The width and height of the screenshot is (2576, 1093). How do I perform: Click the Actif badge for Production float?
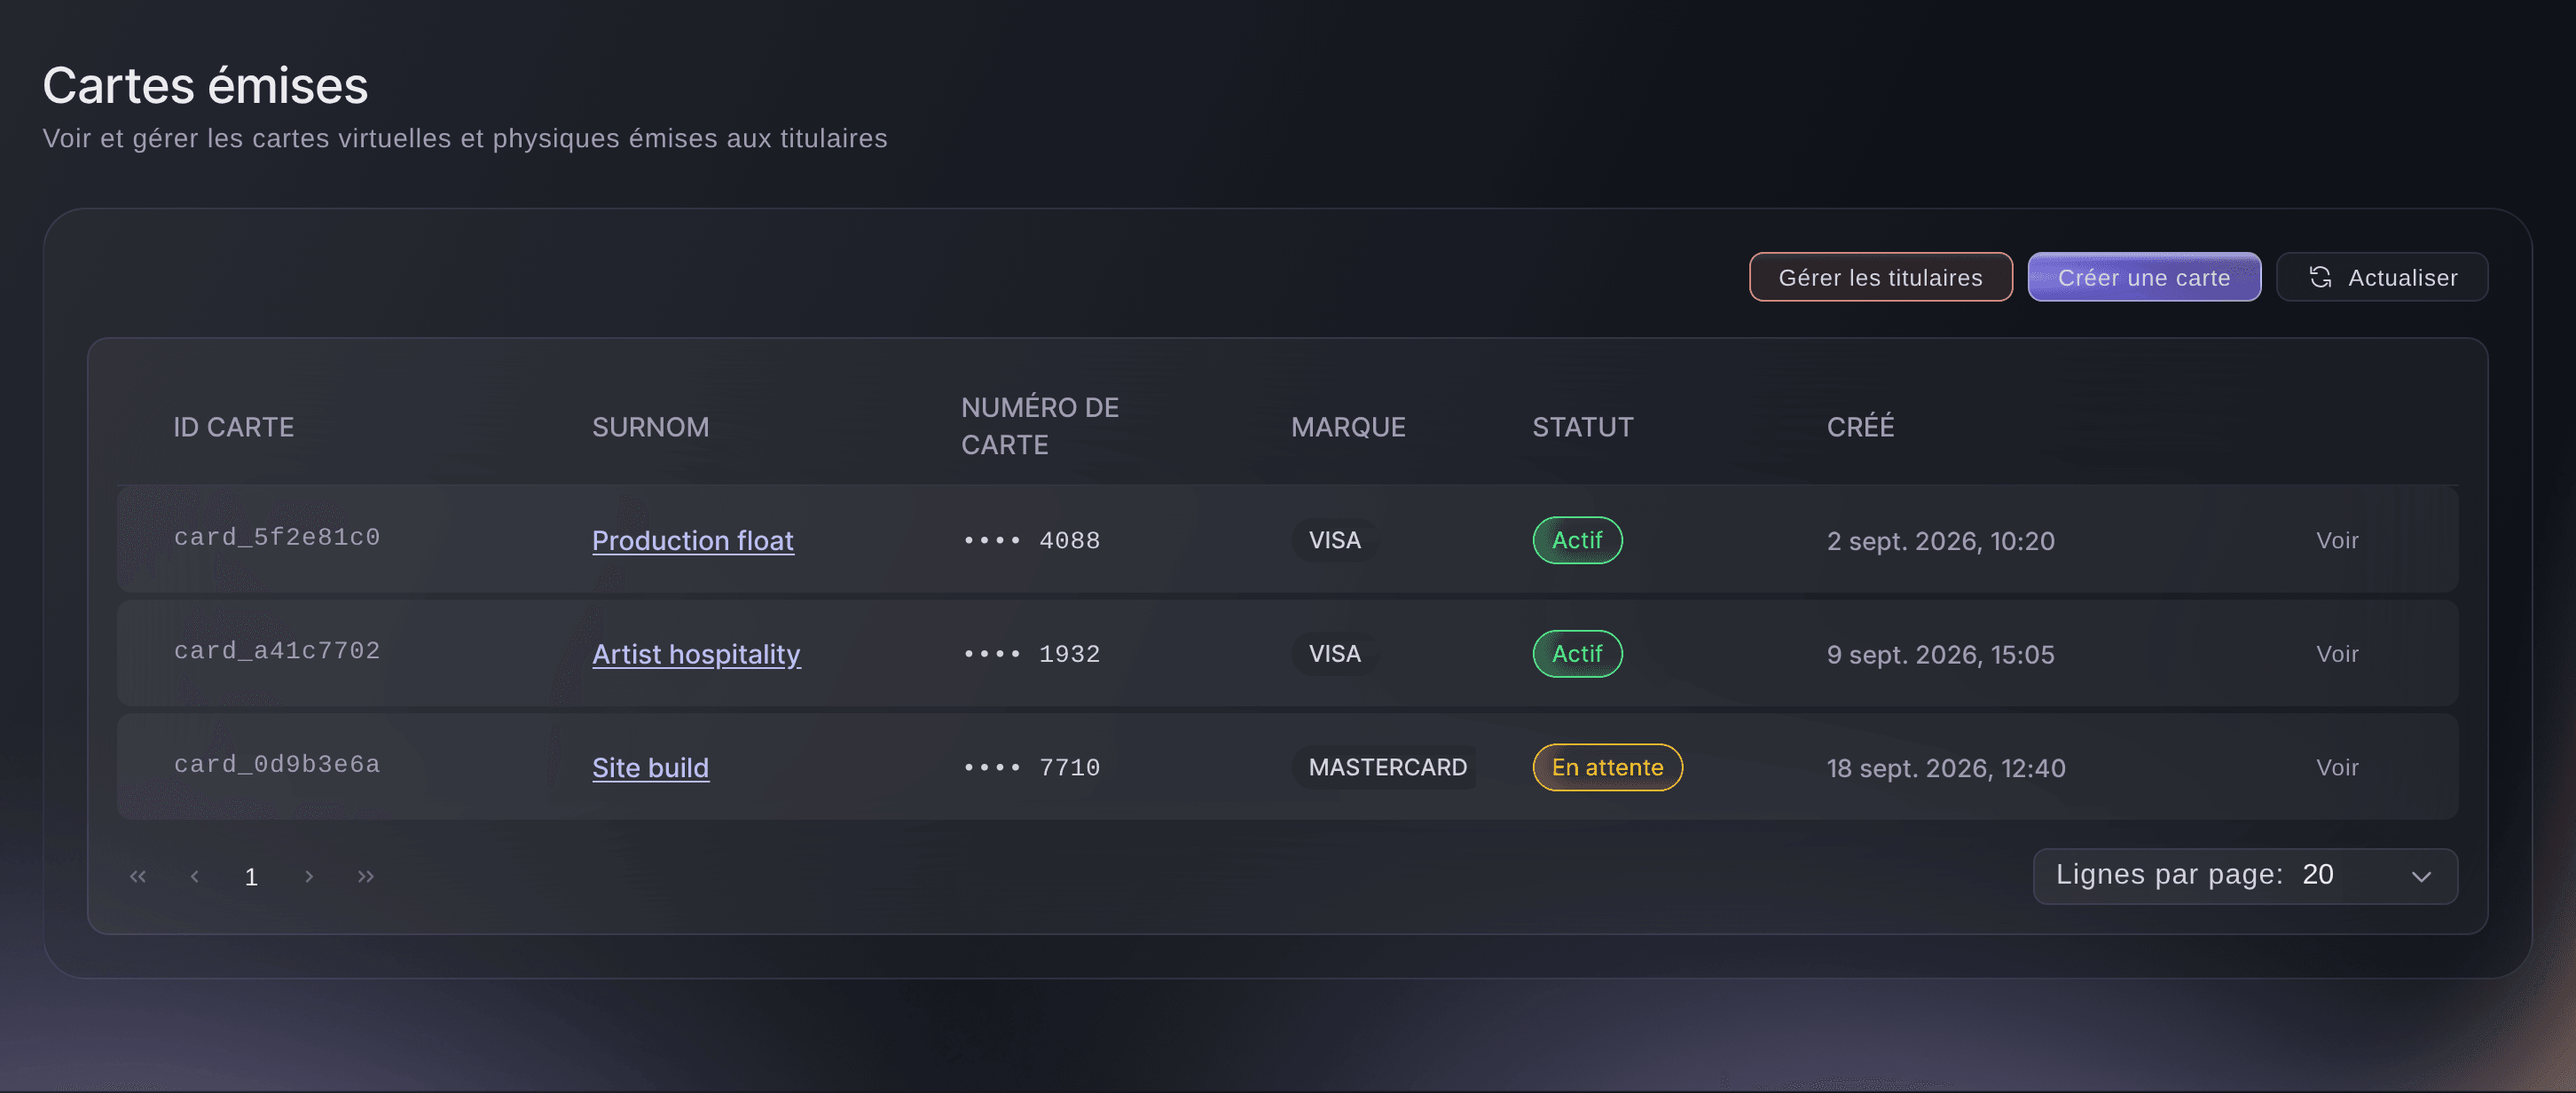tap(1577, 540)
